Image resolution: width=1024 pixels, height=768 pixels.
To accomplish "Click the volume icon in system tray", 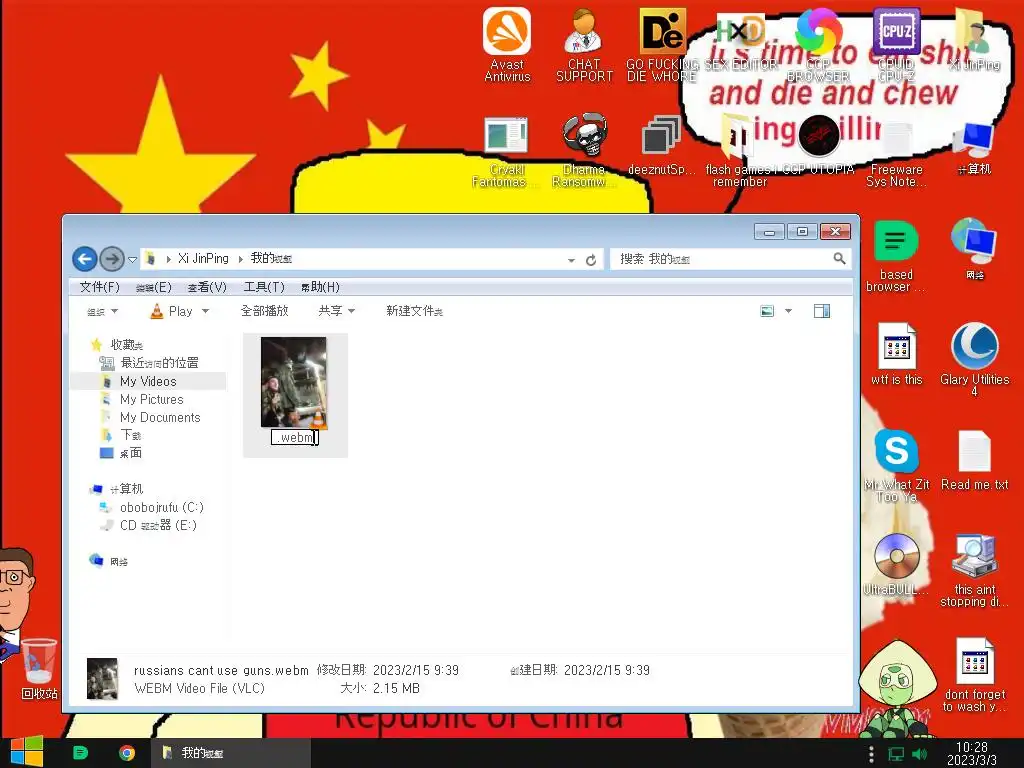I will point(919,754).
